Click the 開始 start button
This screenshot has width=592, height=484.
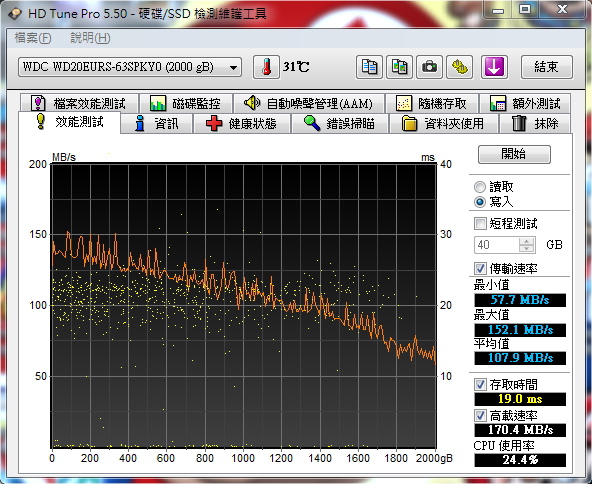point(514,154)
